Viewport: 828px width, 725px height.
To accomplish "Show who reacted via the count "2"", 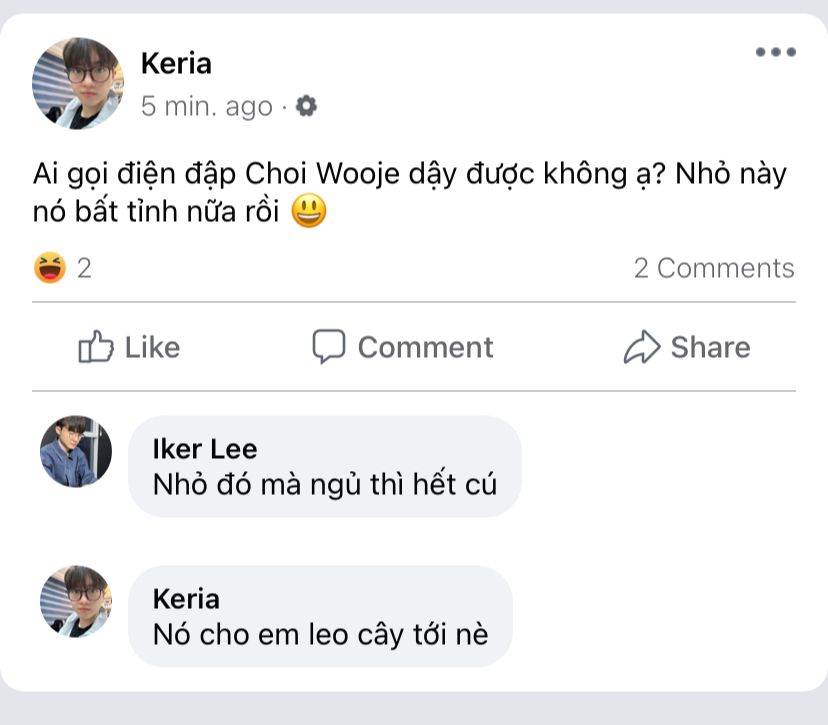I will [x=85, y=268].
